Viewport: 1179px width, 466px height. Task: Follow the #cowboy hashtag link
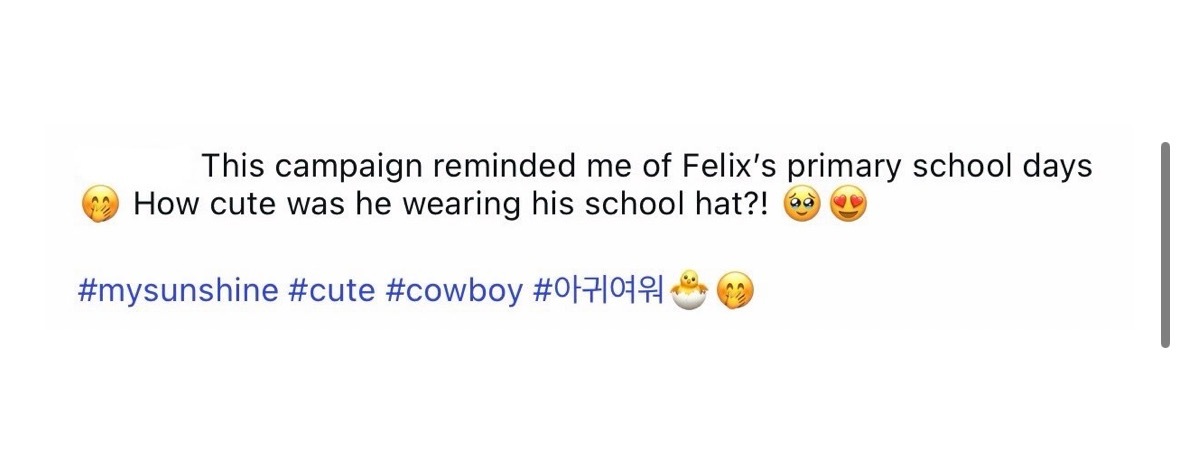454,291
